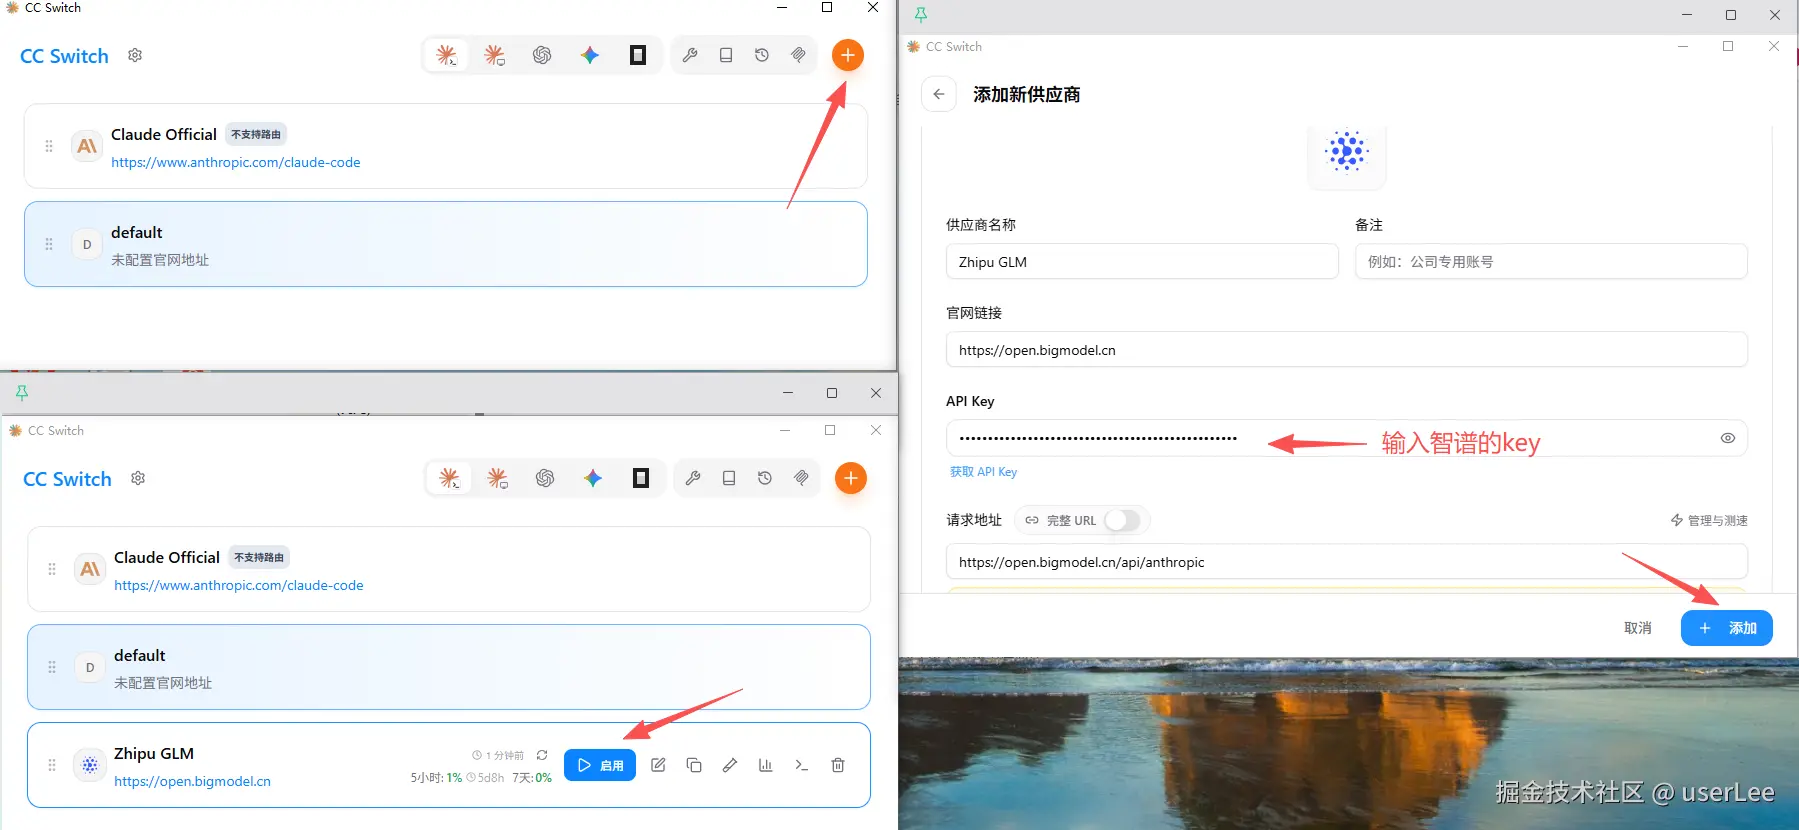Viewport: 1799px width, 830px height.
Task: Click the 1 分钟前 timestamp
Action: 498,755
